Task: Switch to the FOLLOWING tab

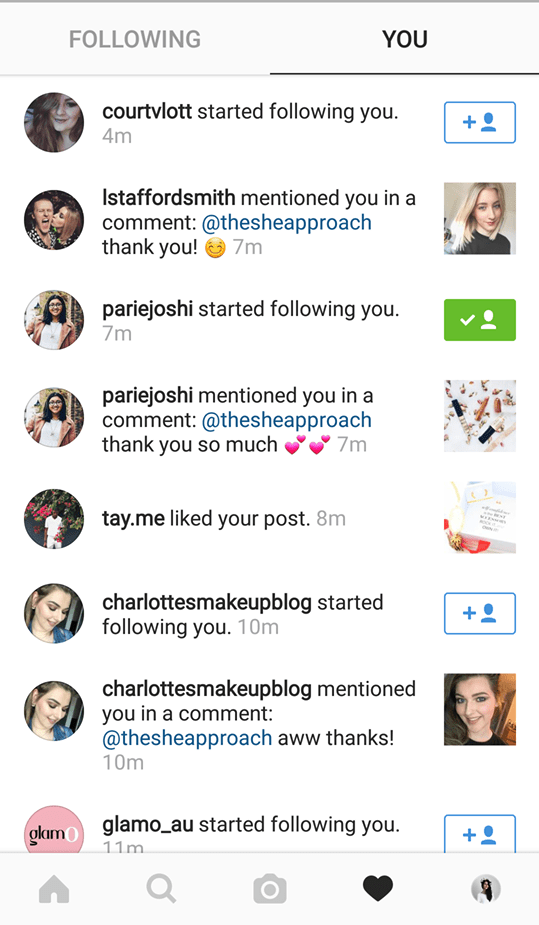Action: tap(134, 39)
